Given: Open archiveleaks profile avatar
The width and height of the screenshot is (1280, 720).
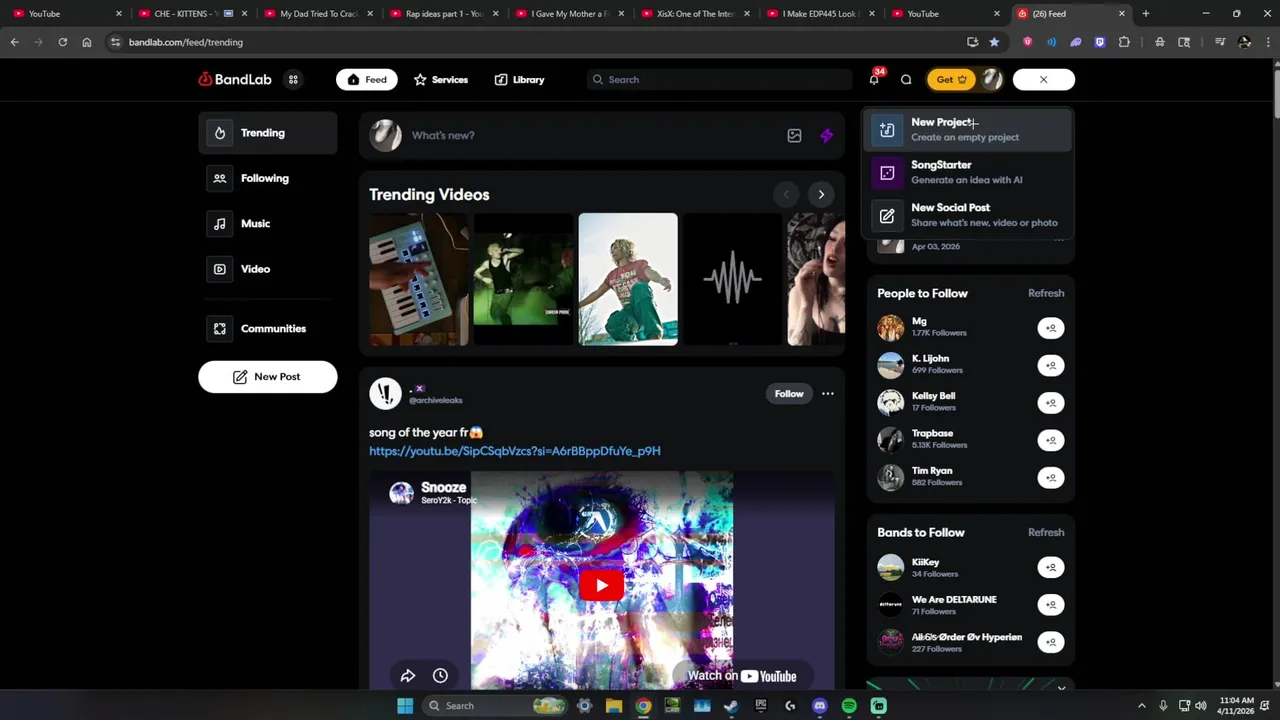Looking at the screenshot, I should point(385,394).
